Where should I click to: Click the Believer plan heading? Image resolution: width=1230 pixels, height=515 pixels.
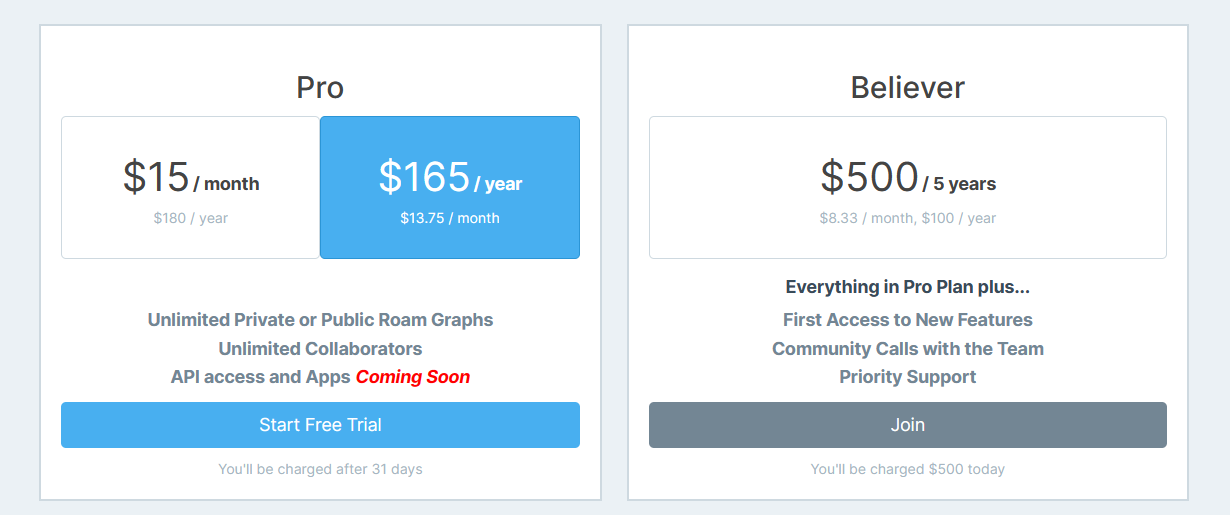click(x=907, y=88)
